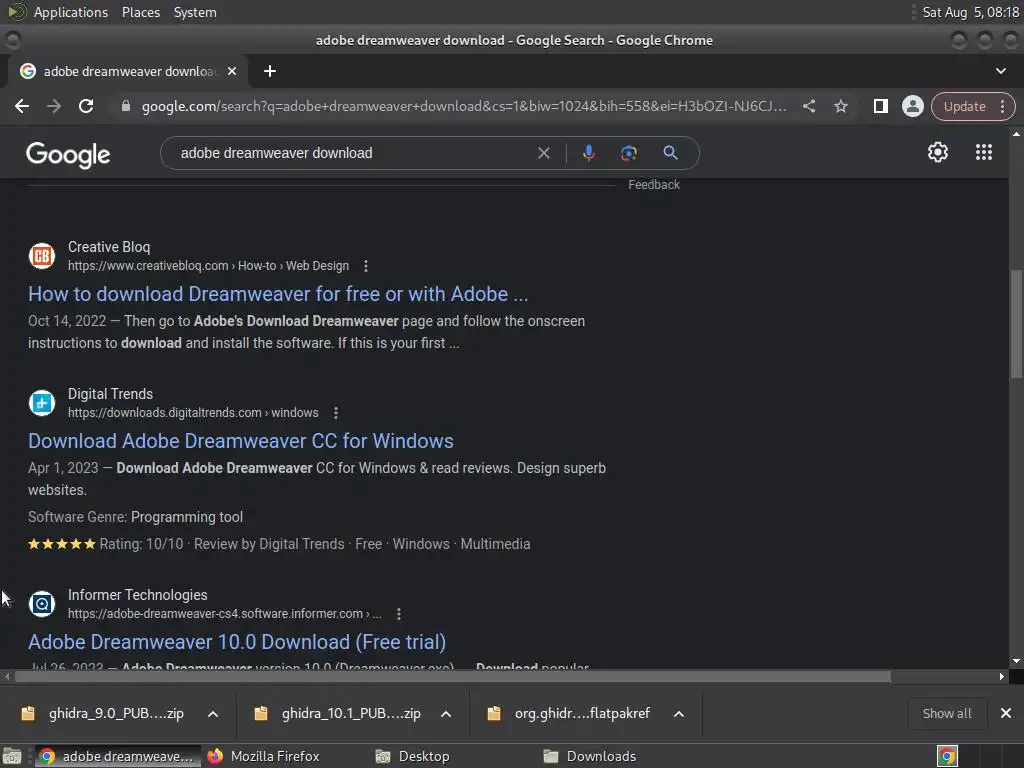Close the adobe dreamweaver download tab

coord(232,71)
